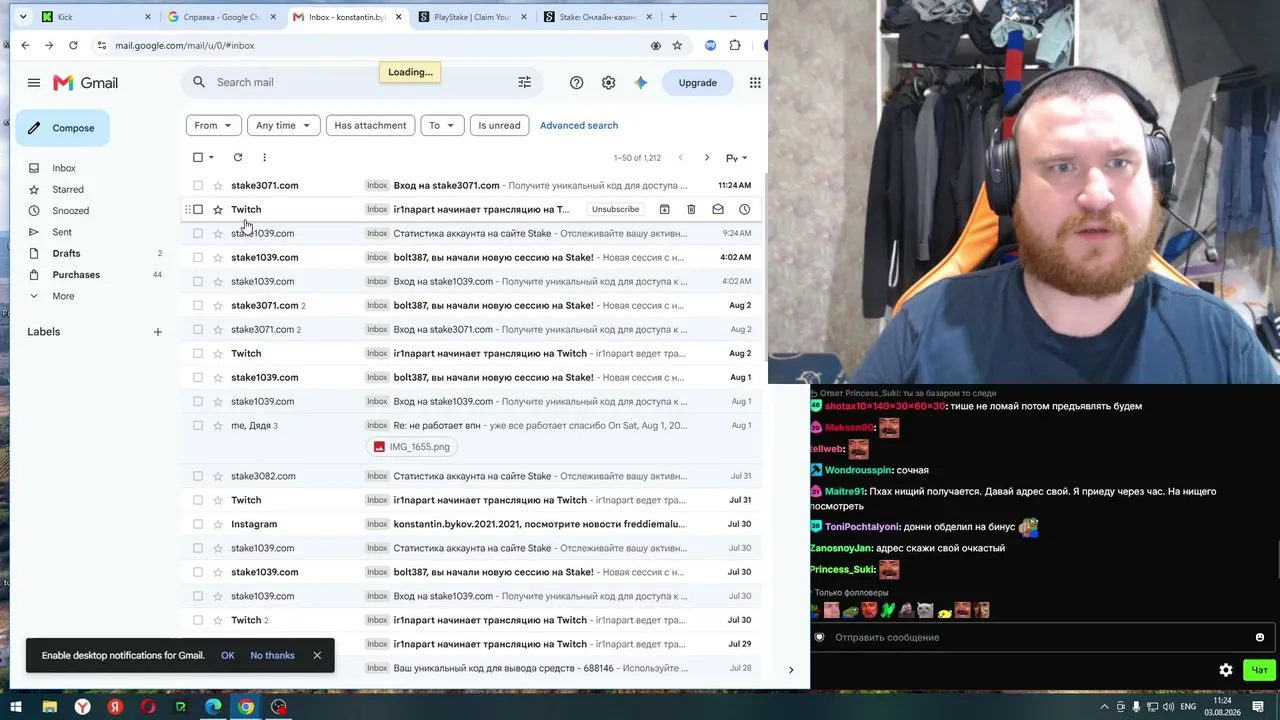The width and height of the screenshot is (1280, 720).
Task: Open the More options three-dot menu above the list
Action: [x=264, y=157]
